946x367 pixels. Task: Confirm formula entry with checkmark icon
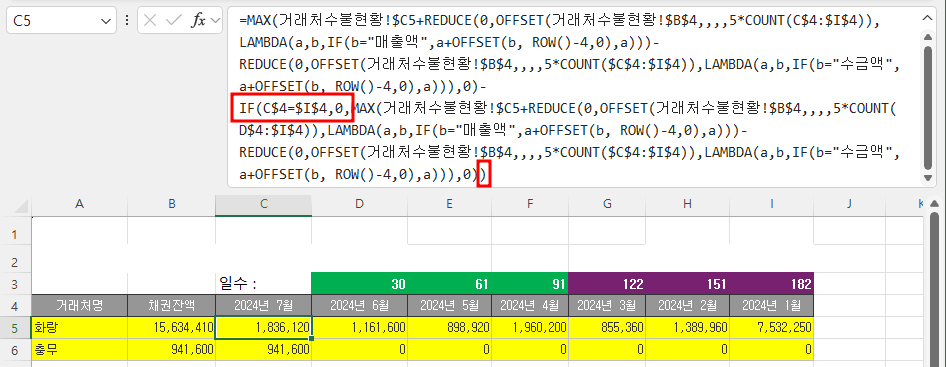(x=174, y=21)
